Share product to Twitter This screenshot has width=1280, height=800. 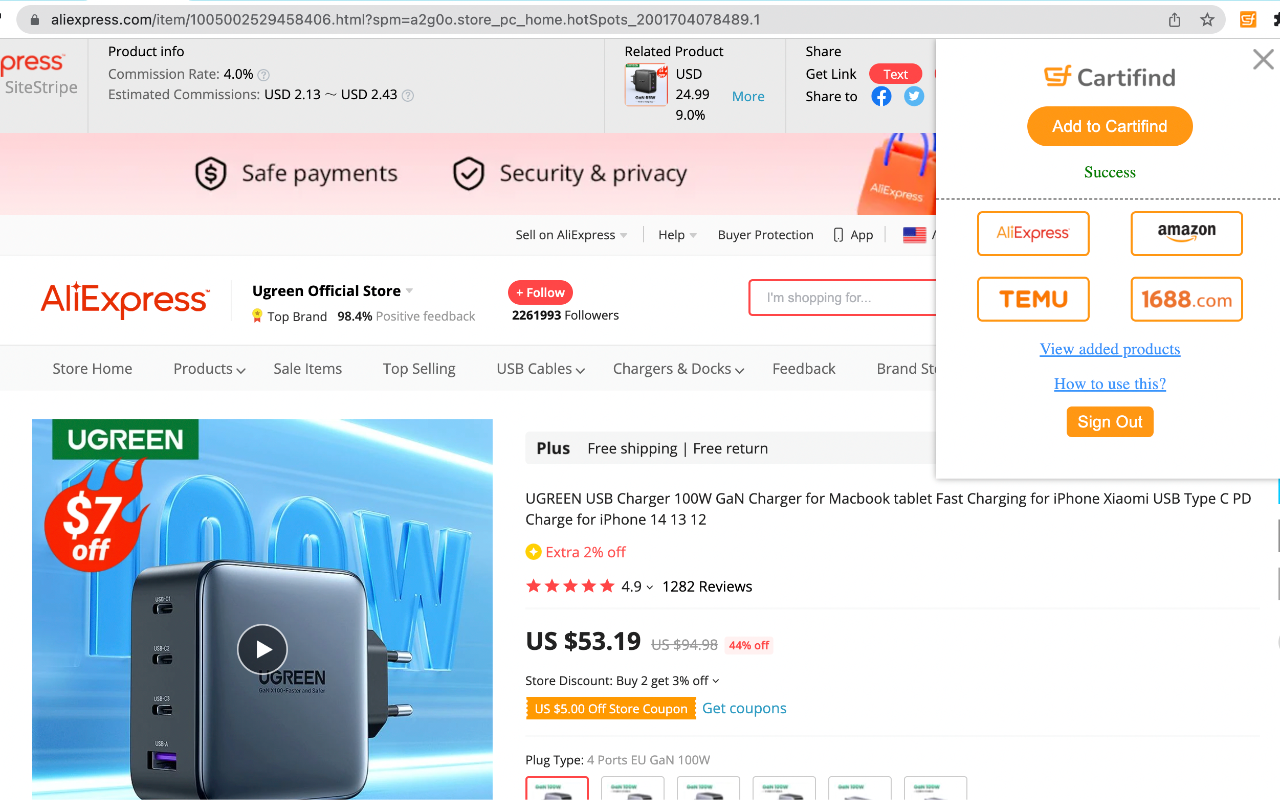[x=911, y=96]
